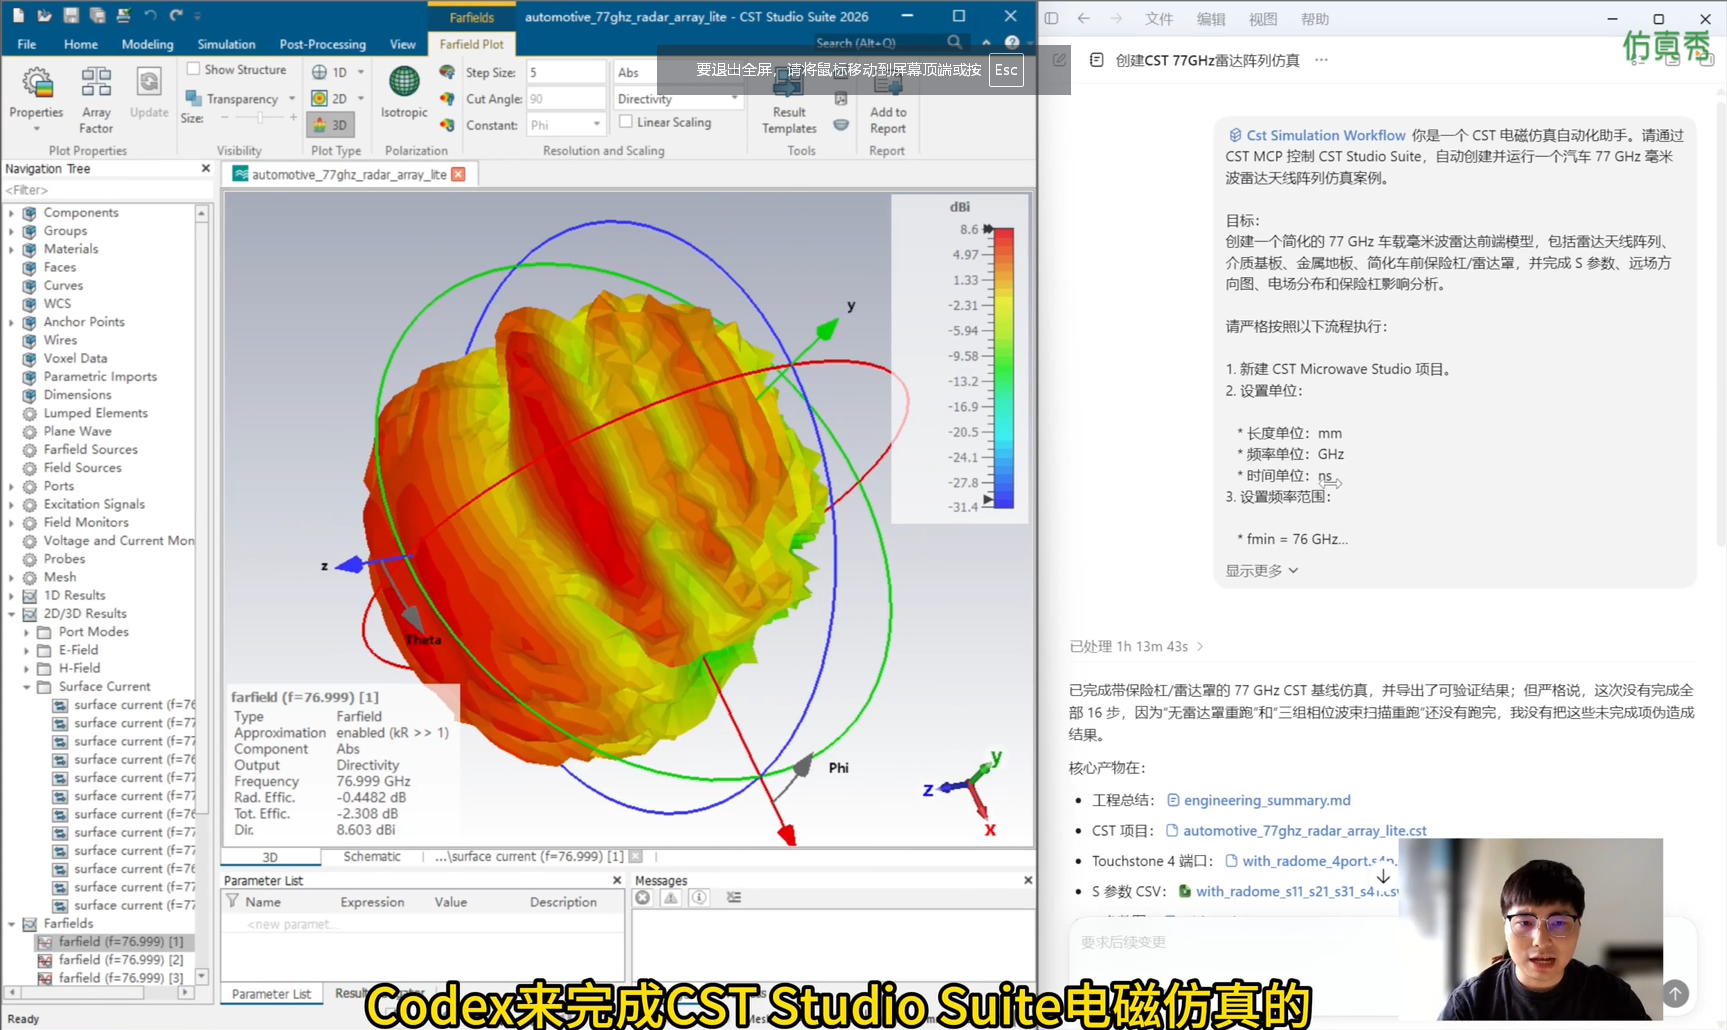The image size is (1727, 1030).
Task: Toggle the sidebar in the Codex window
Action: click(x=1051, y=18)
